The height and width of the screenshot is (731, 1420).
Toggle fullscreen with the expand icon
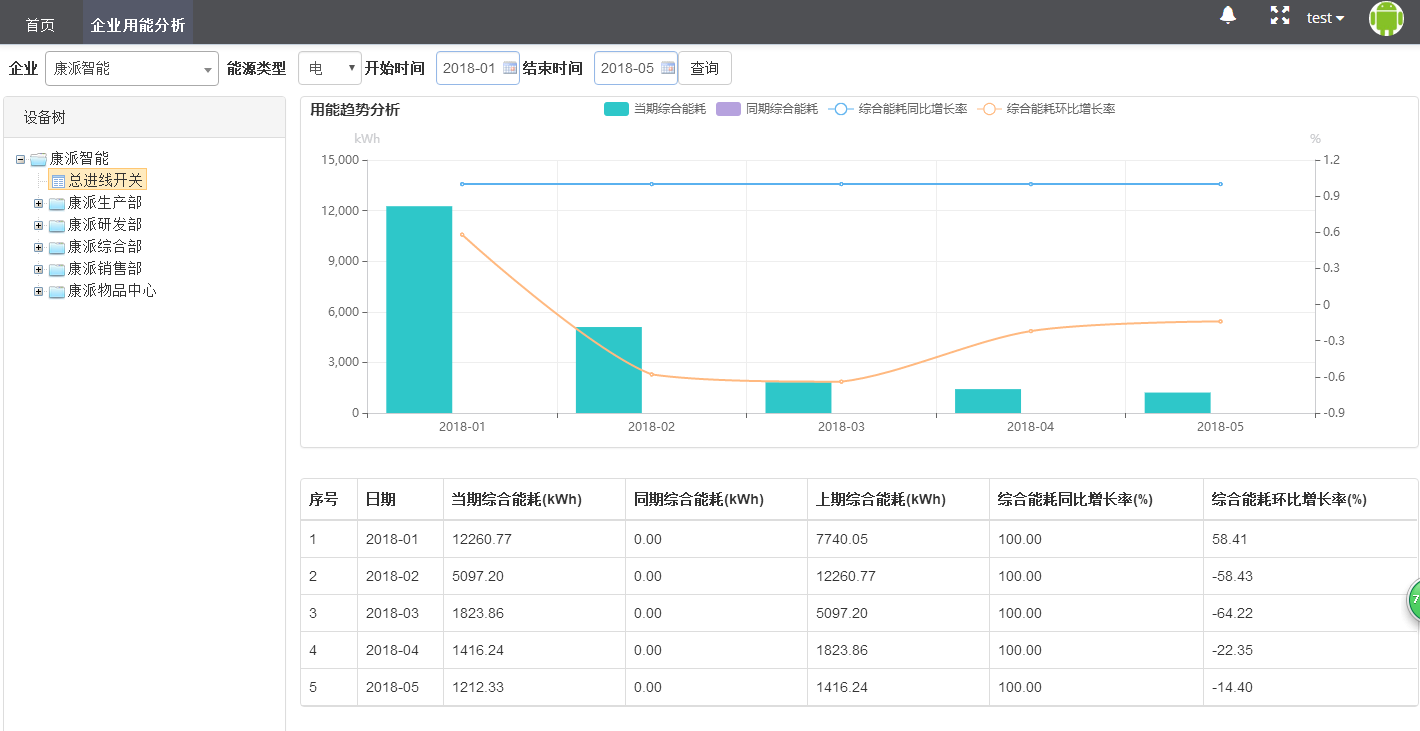tap(1279, 15)
